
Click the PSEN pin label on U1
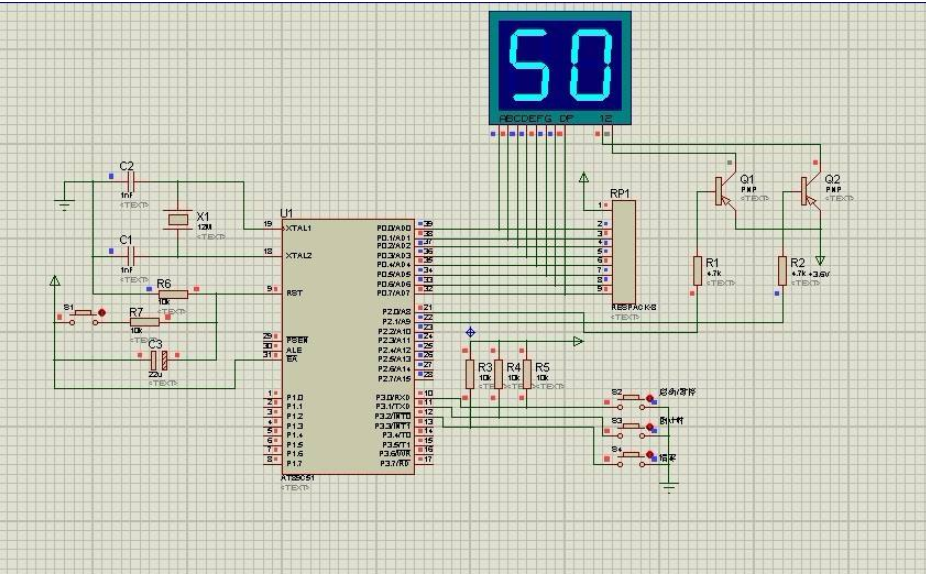click(x=297, y=340)
